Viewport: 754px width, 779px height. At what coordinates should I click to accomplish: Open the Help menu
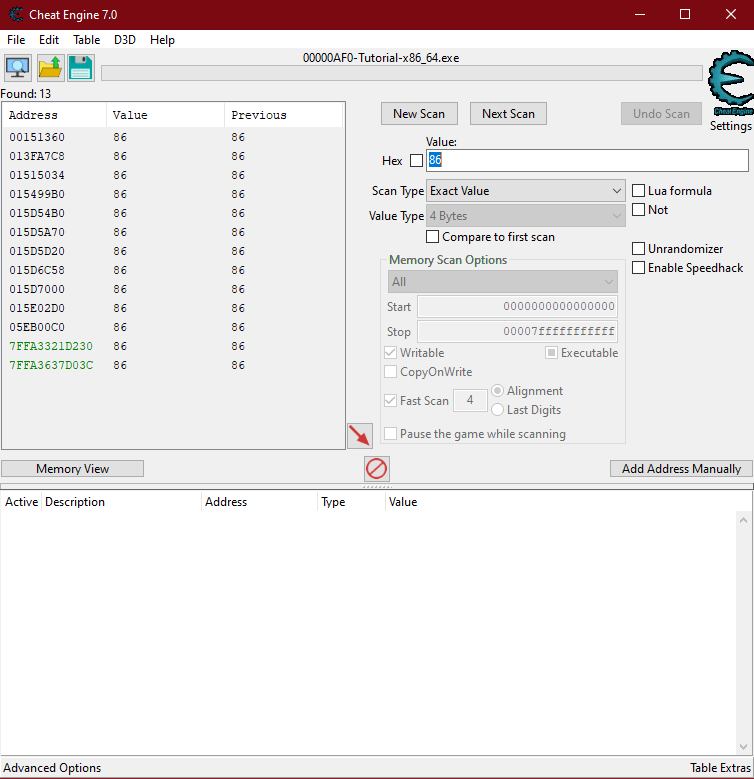(162, 40)
